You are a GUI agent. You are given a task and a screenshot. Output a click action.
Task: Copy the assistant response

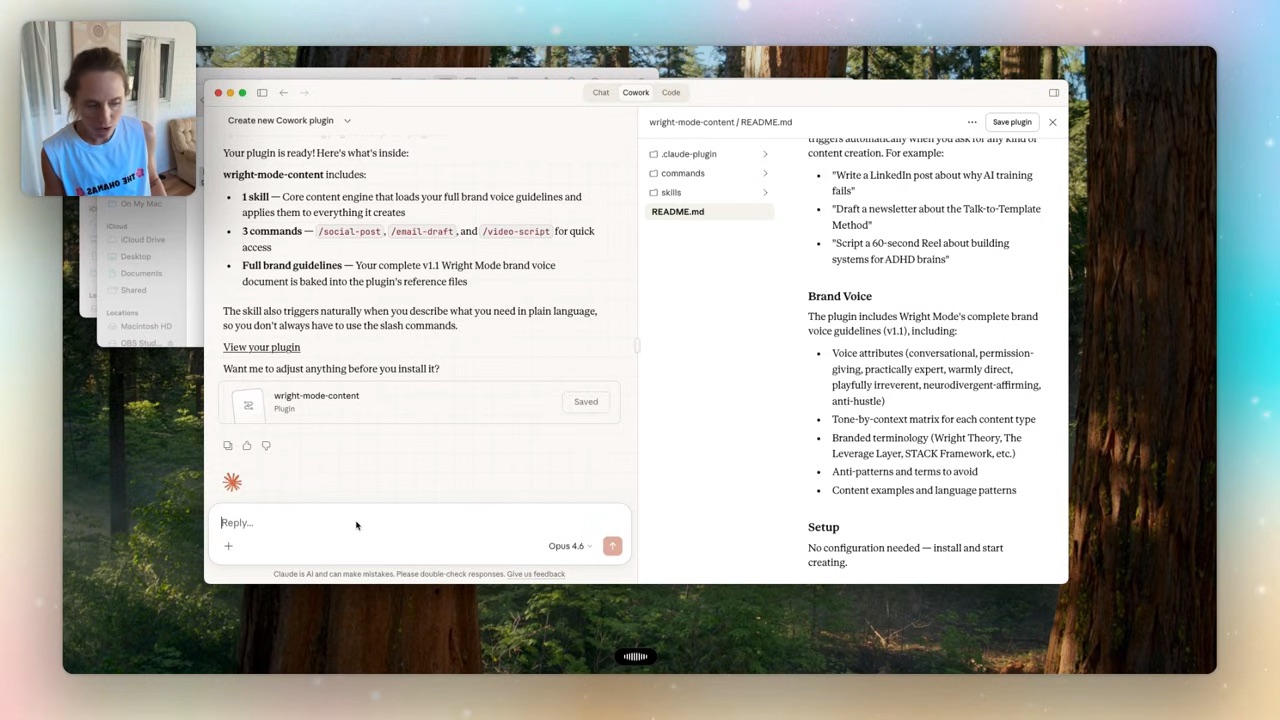coord(228,446)
